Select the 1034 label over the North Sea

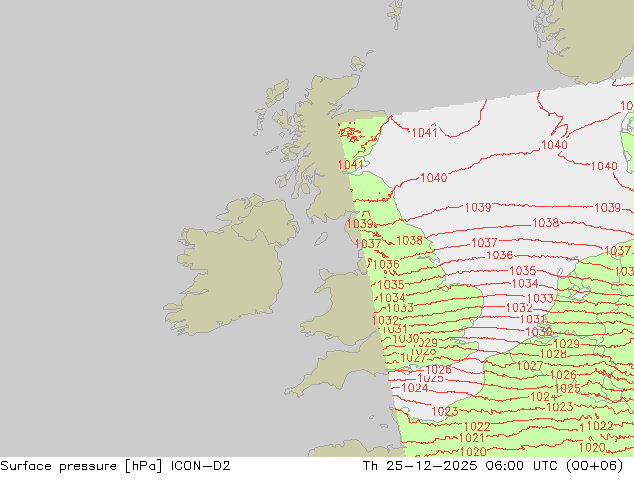[525, 283]
